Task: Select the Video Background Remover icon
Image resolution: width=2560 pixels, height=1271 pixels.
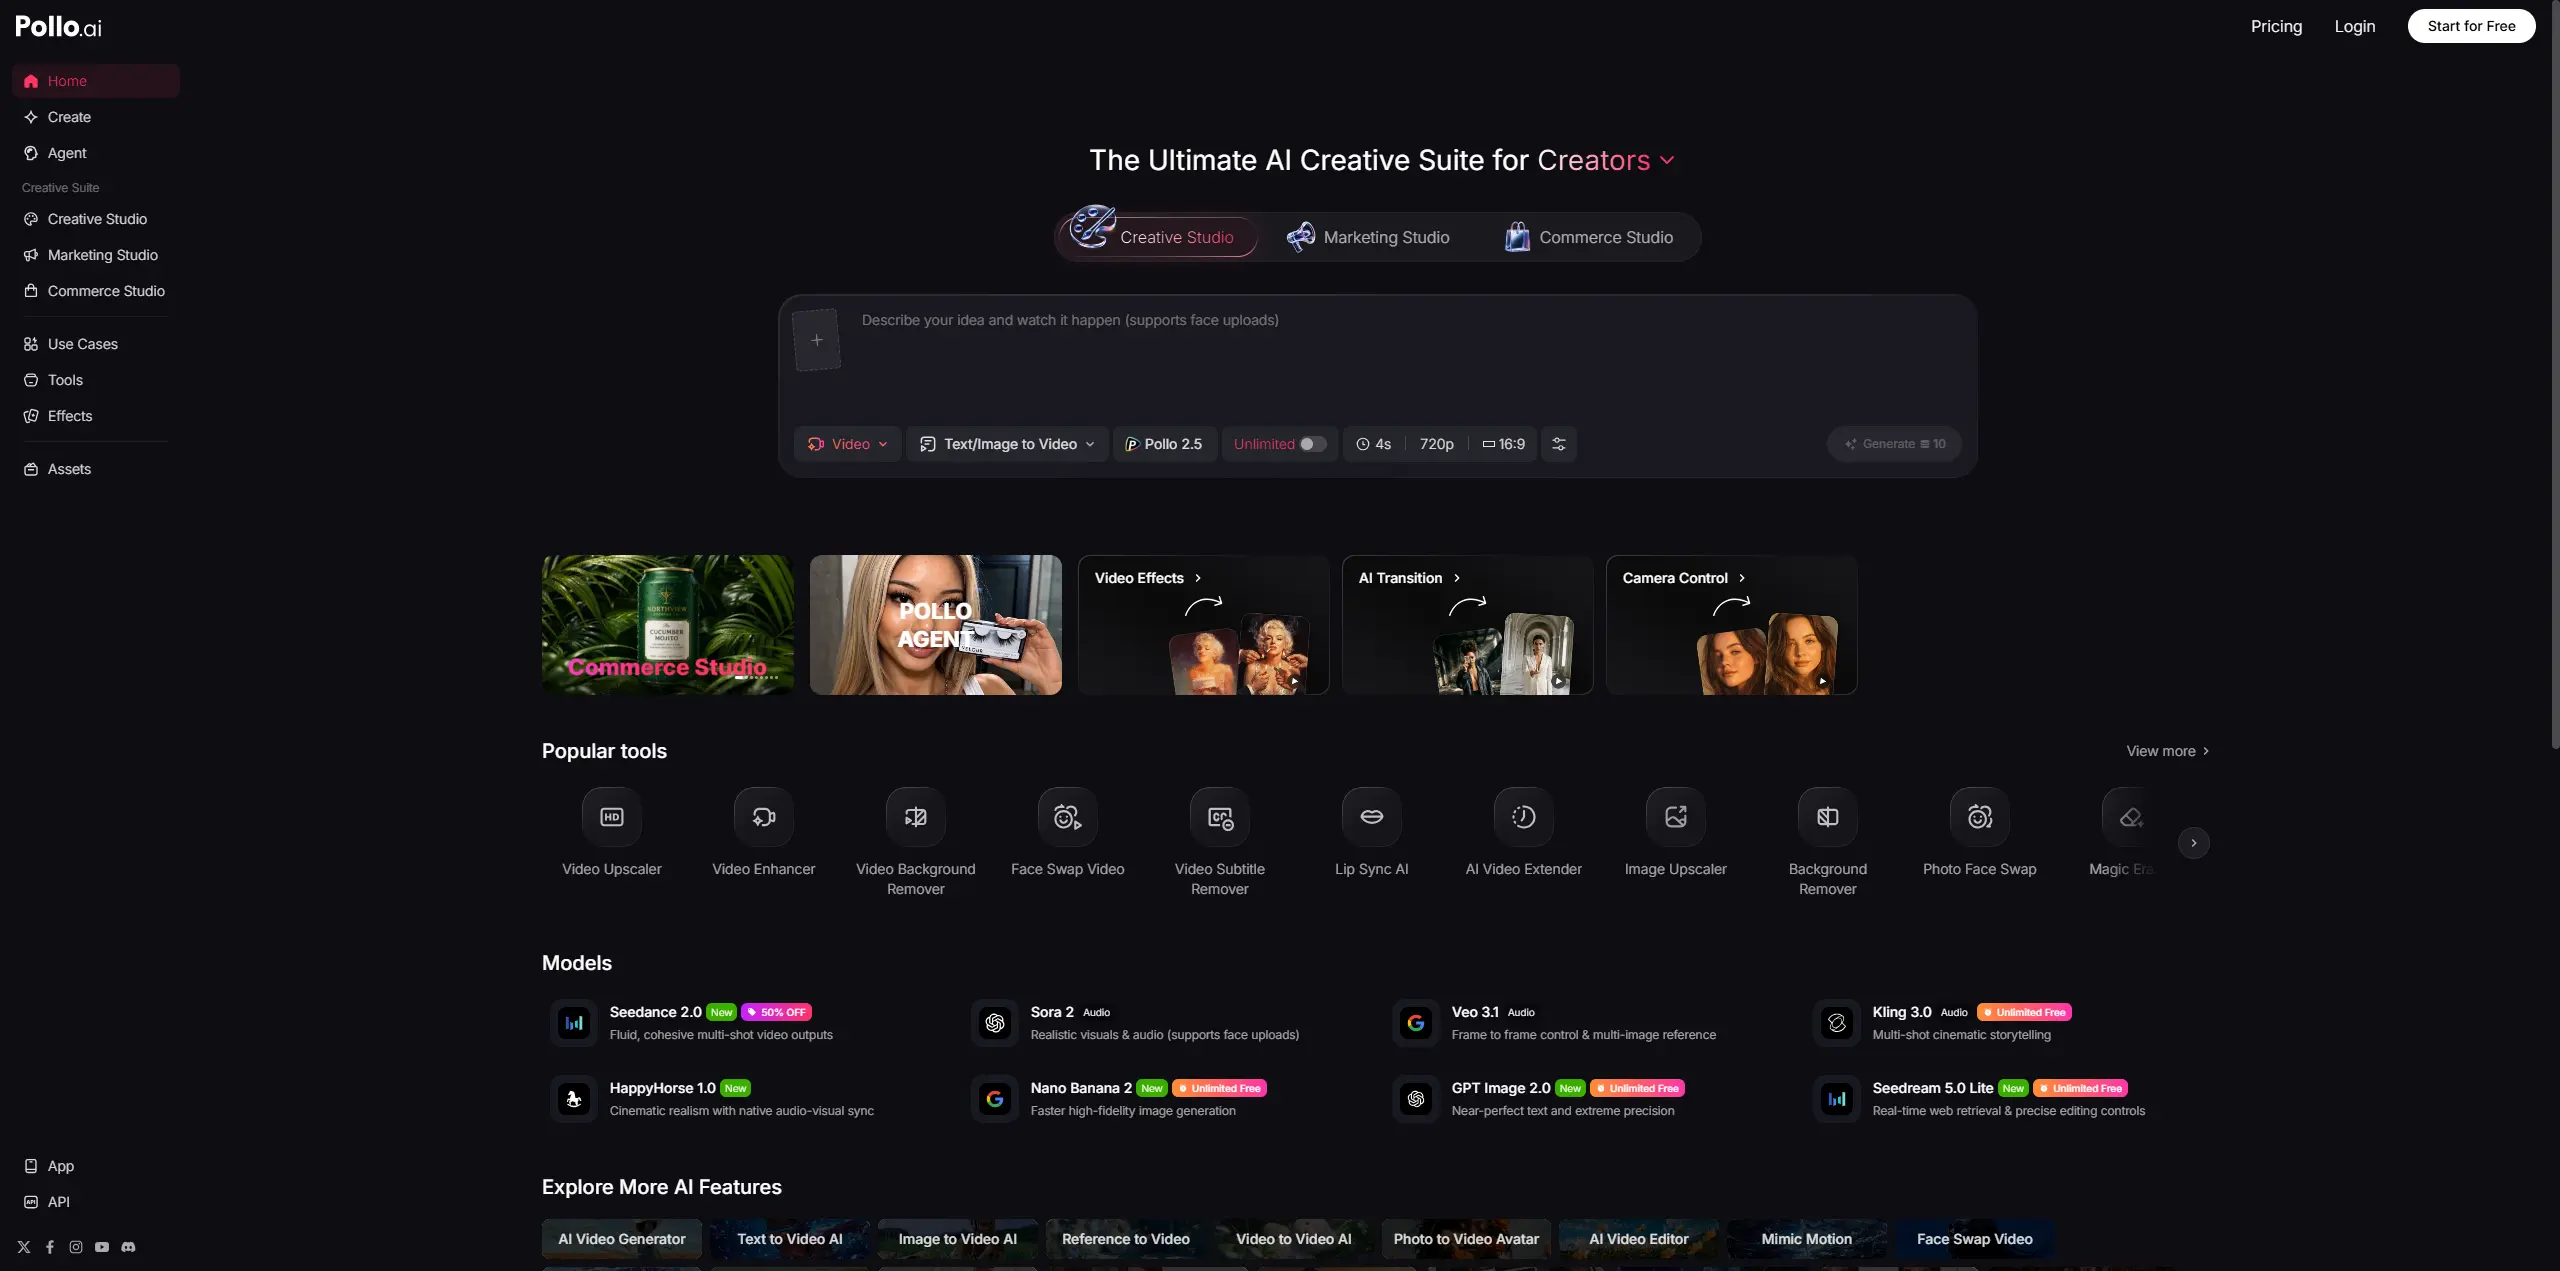Action: [x=915, y=817]
